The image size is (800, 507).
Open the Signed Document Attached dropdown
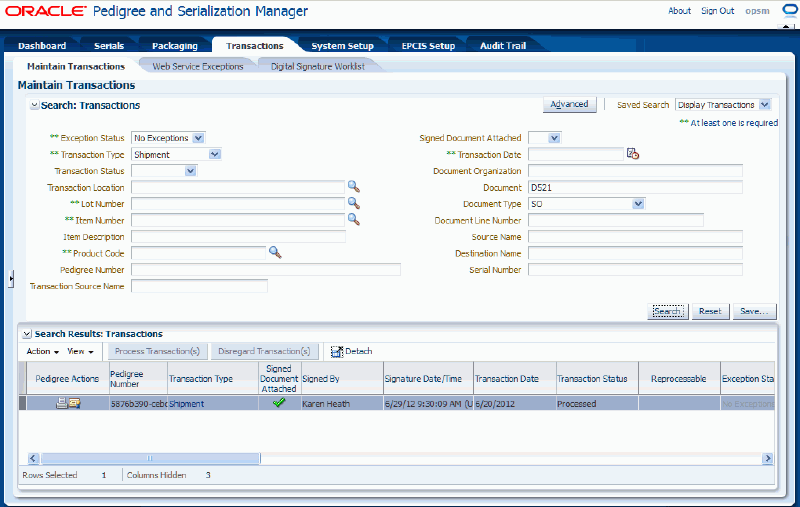[555, 138]
